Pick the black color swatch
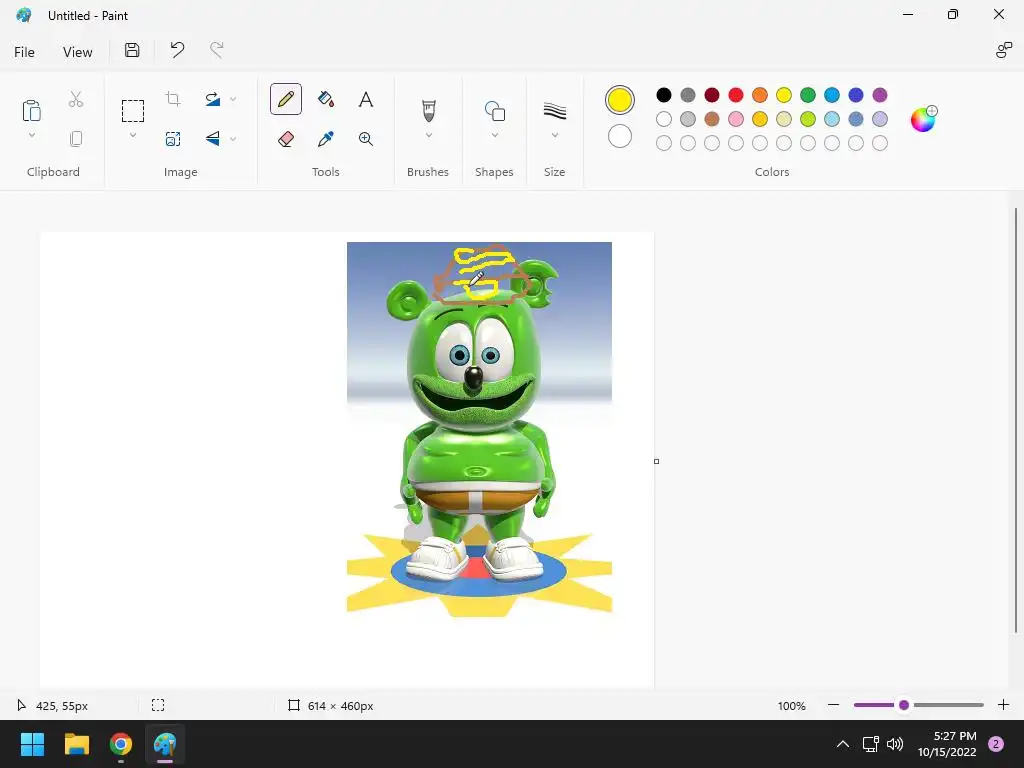 click(x=664, y=95)
